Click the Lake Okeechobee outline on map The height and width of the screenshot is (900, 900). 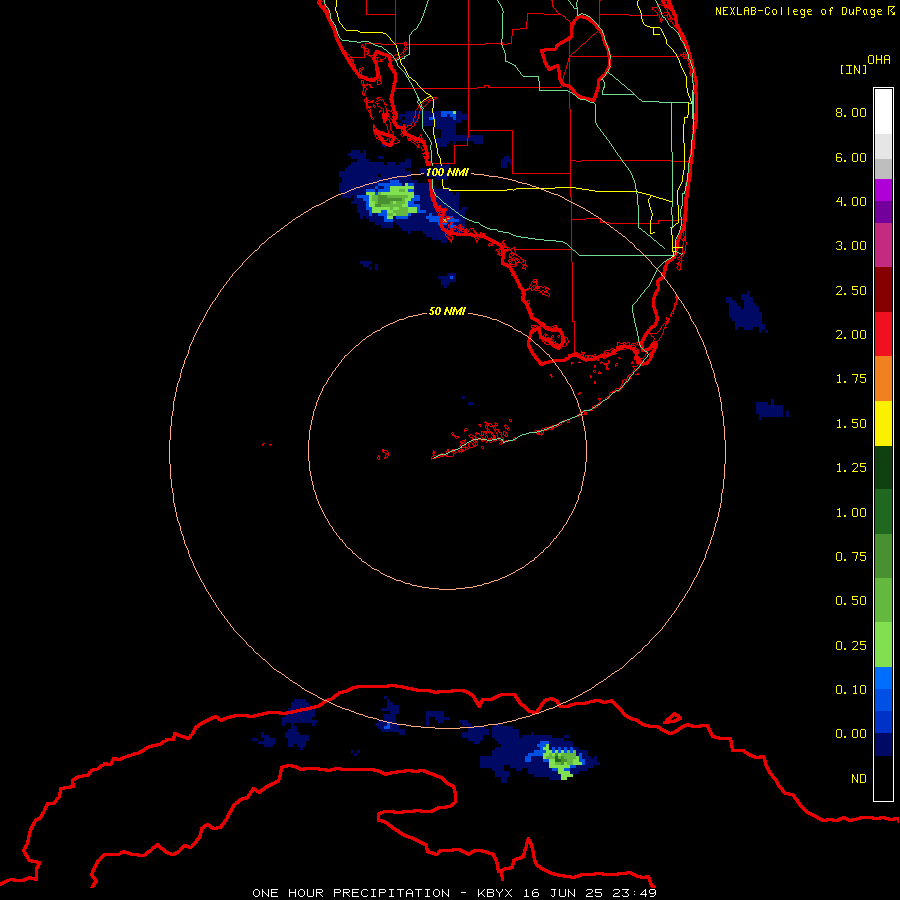pyautogui.click(x=576, y=57)
